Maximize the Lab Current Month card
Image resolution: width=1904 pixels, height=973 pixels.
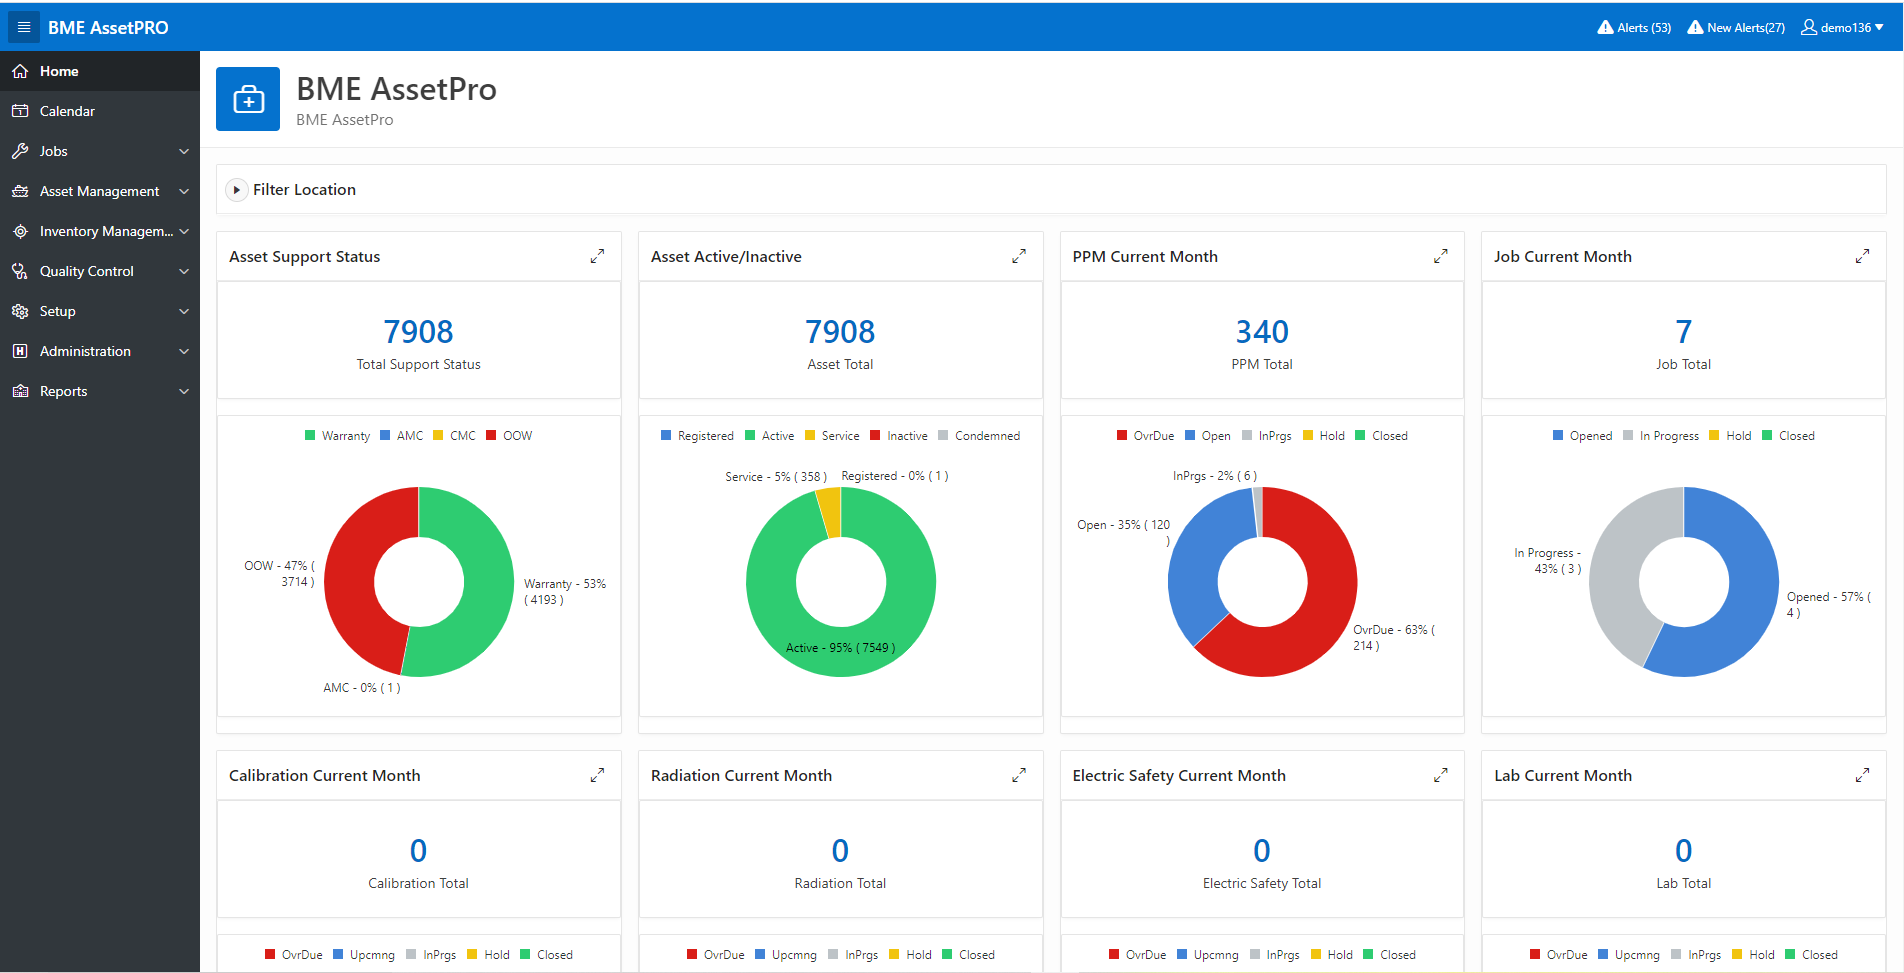(1862, 775)
